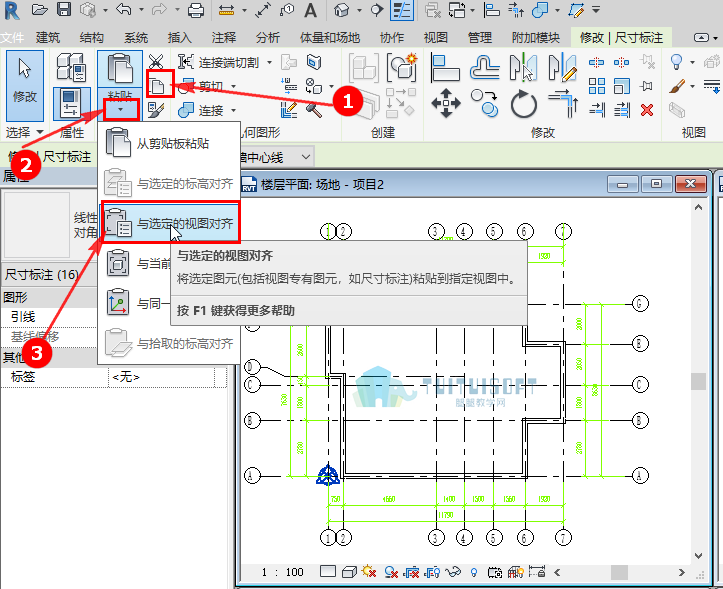Delete selection with red X icon
The image size is (723, 589).
[x=647, y=110]
